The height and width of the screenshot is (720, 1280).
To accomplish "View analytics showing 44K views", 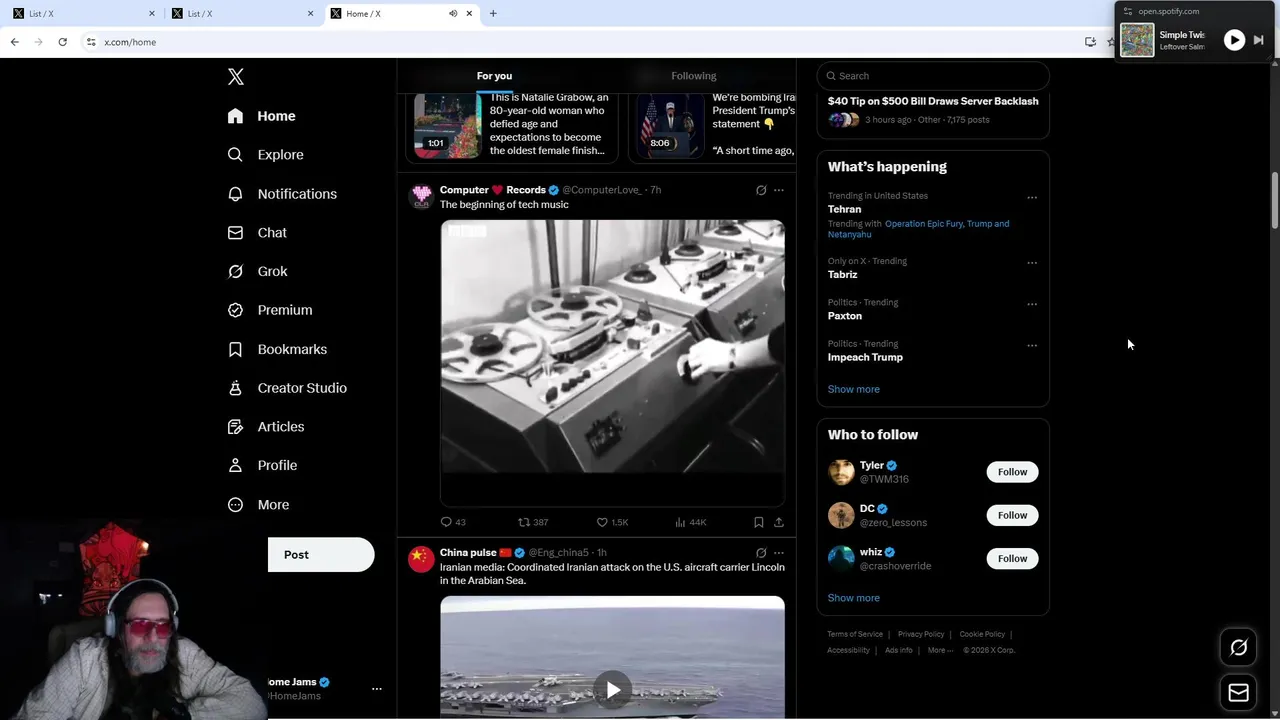I will [691, 522].
